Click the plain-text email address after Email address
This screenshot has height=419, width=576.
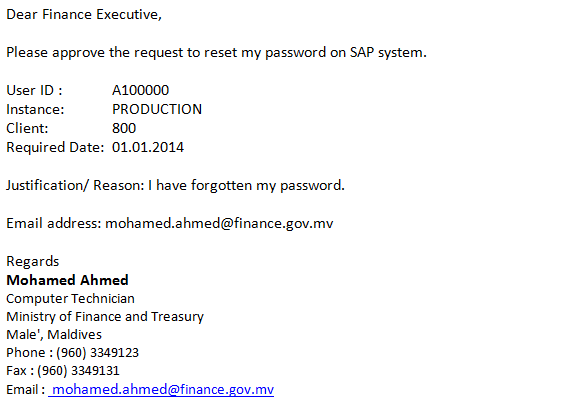point(219,223)
